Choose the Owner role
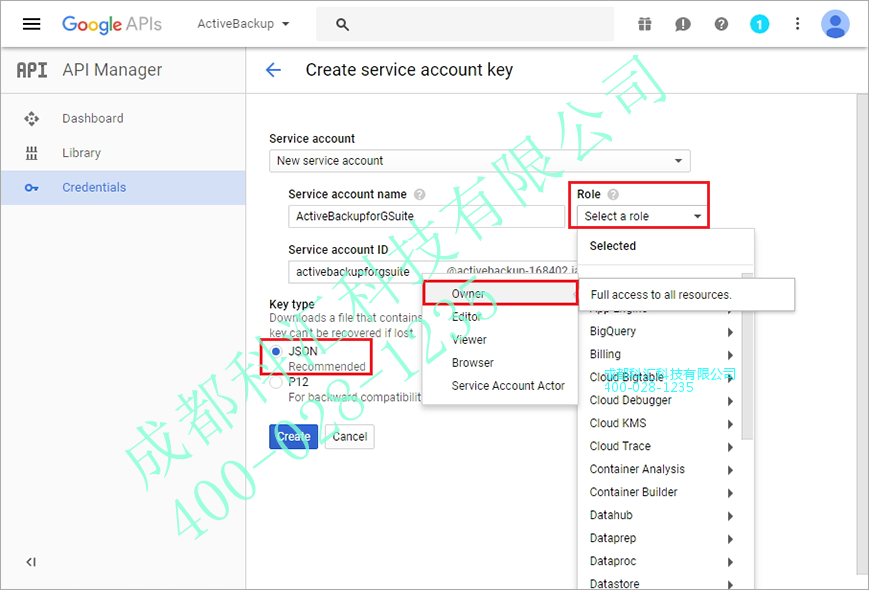 (x=500, y=294)
